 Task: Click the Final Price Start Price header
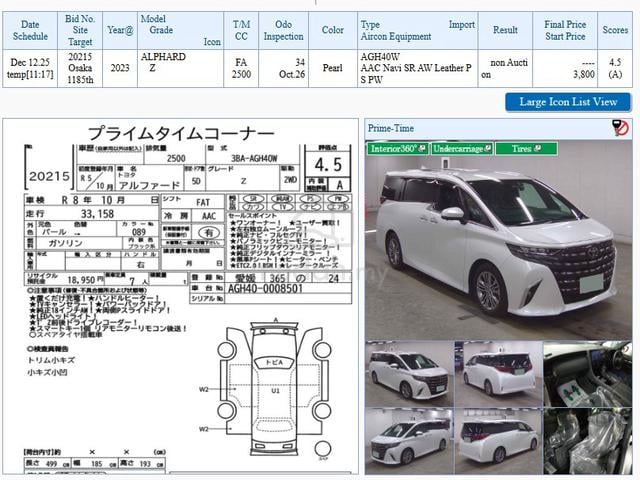(565, 31)
